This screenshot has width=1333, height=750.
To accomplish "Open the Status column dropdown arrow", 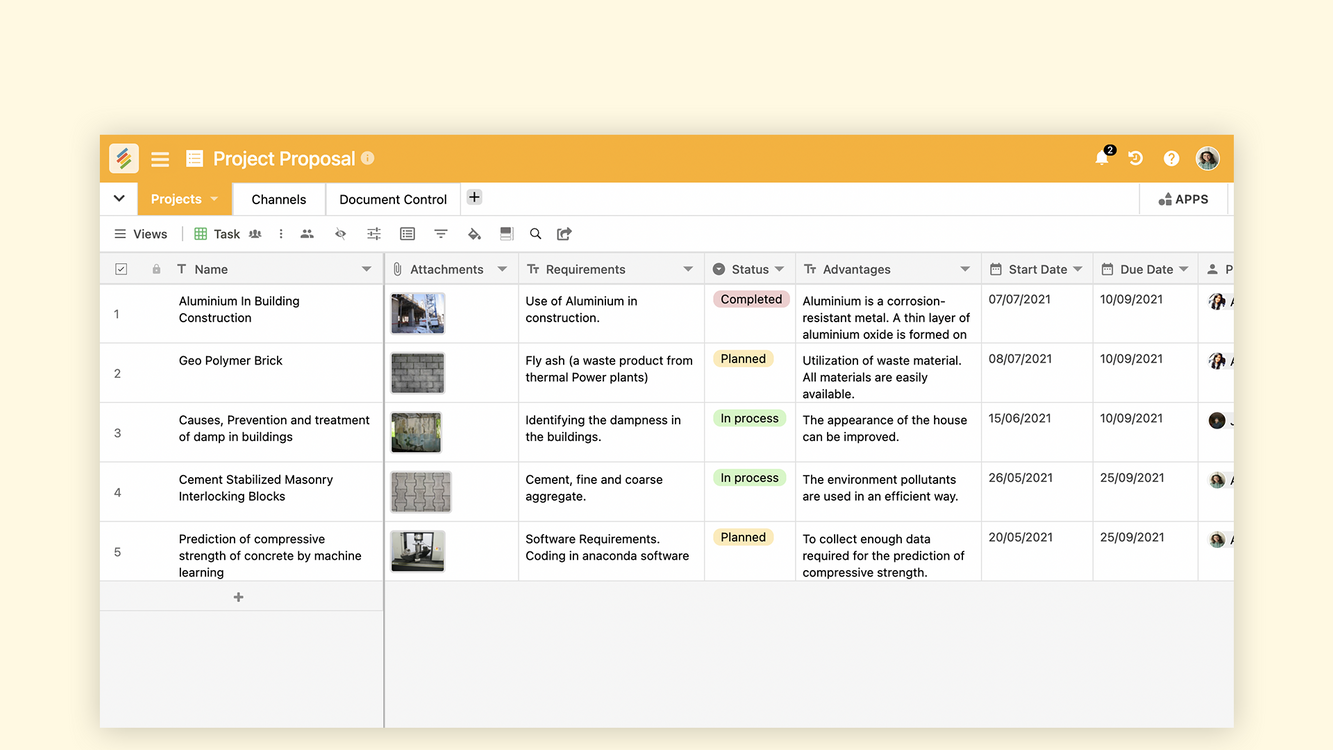I will click(x=779, y=269).
